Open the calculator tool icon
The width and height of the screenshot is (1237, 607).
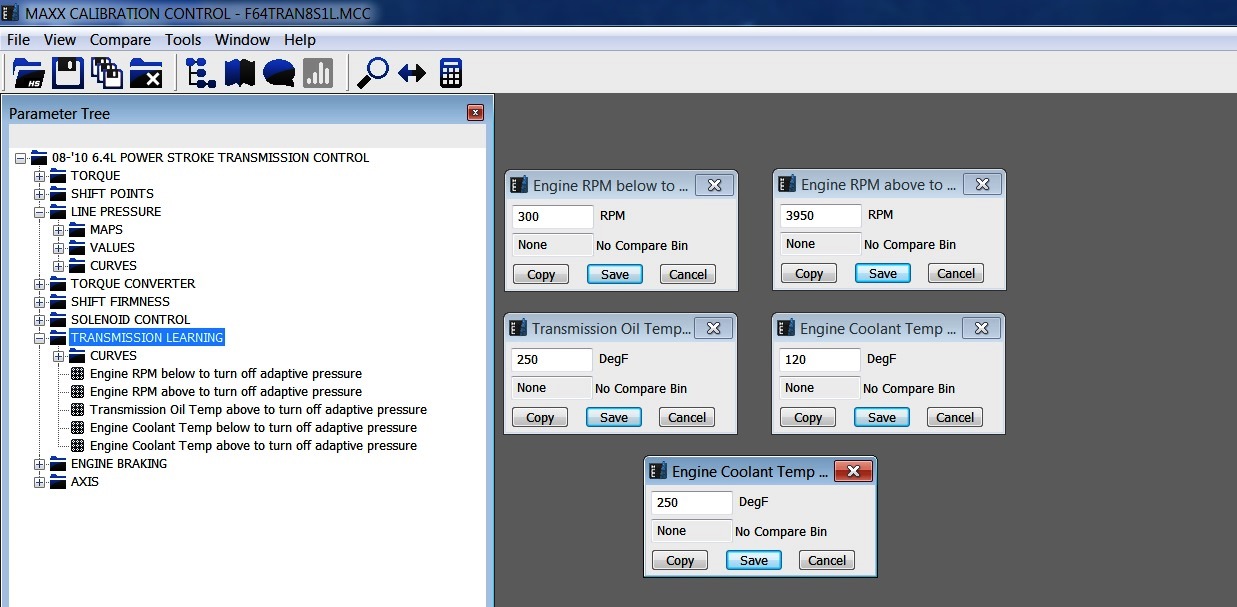[451, 73]
